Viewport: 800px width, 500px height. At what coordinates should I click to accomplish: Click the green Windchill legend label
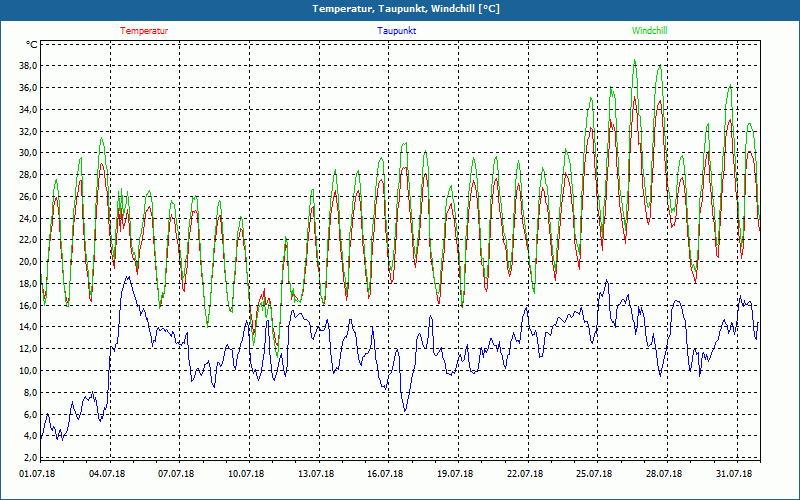(649, 31)
